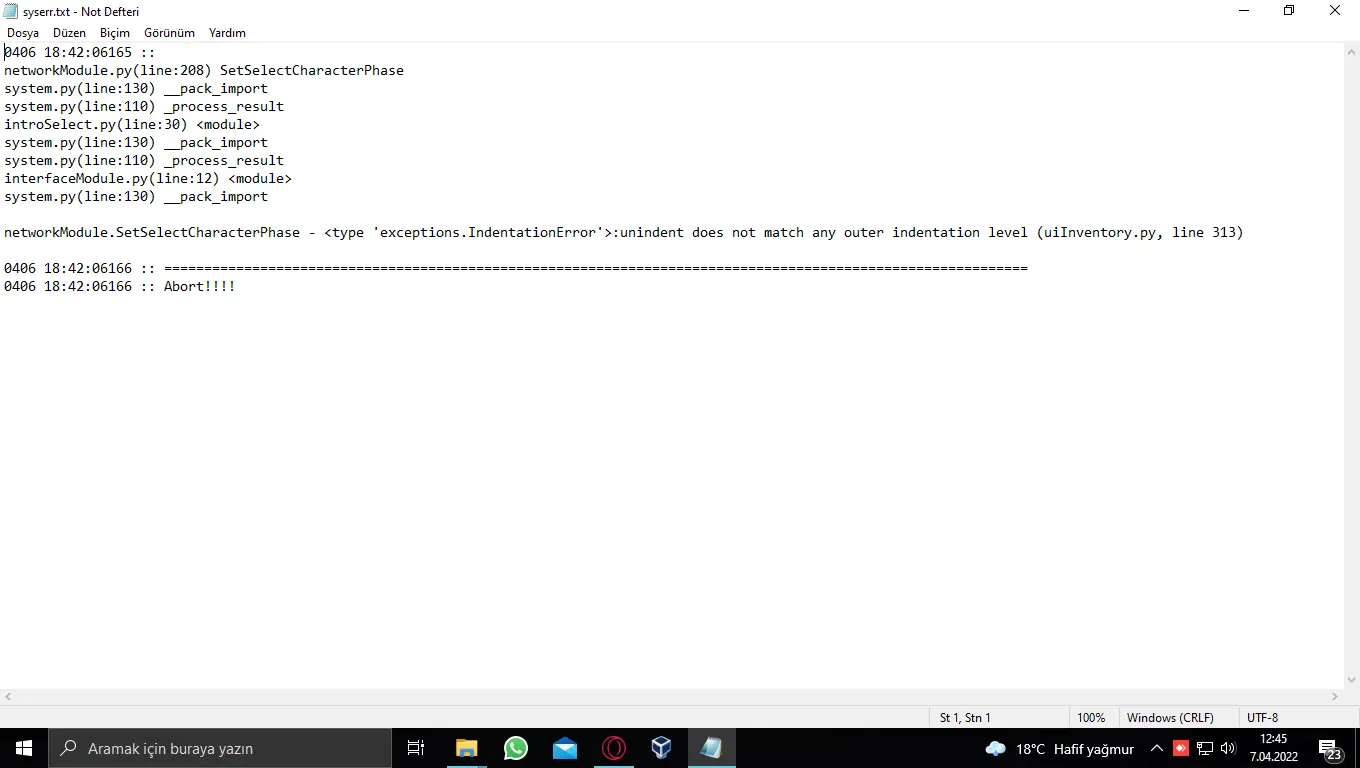Click the speaker icon in system tray
This screenshot has height=768, width=1360.
tap(1228, 748)
